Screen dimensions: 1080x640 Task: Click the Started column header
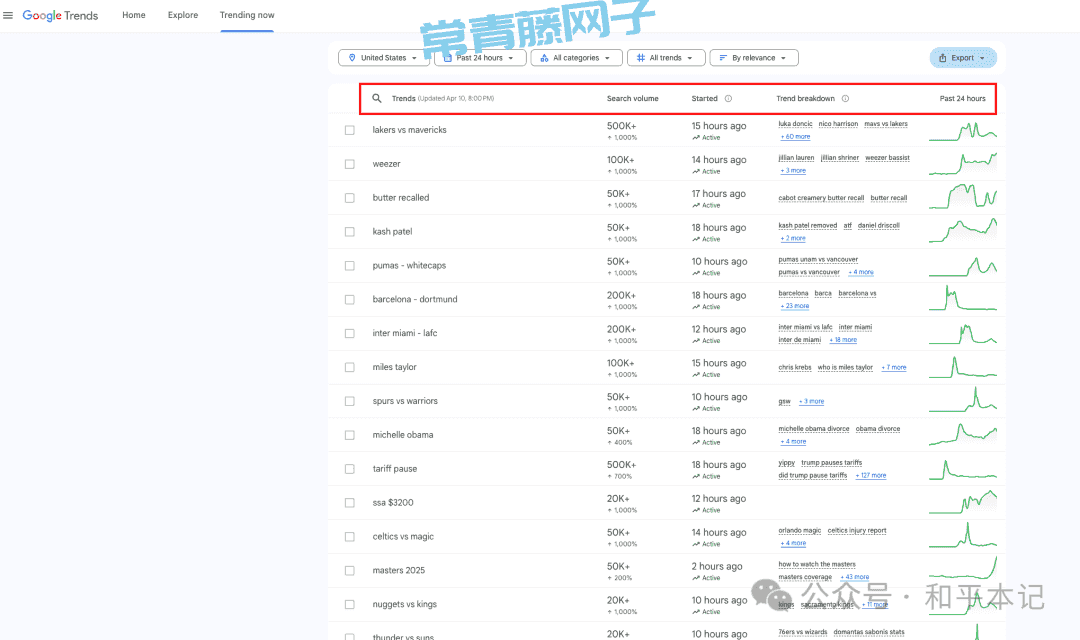click(705, 99)
